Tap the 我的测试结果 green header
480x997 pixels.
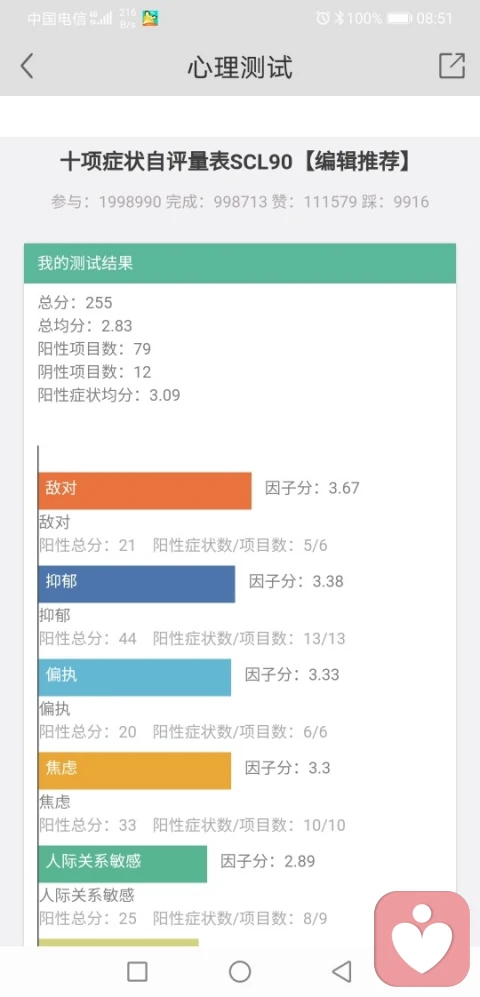(x=240, y=263)
